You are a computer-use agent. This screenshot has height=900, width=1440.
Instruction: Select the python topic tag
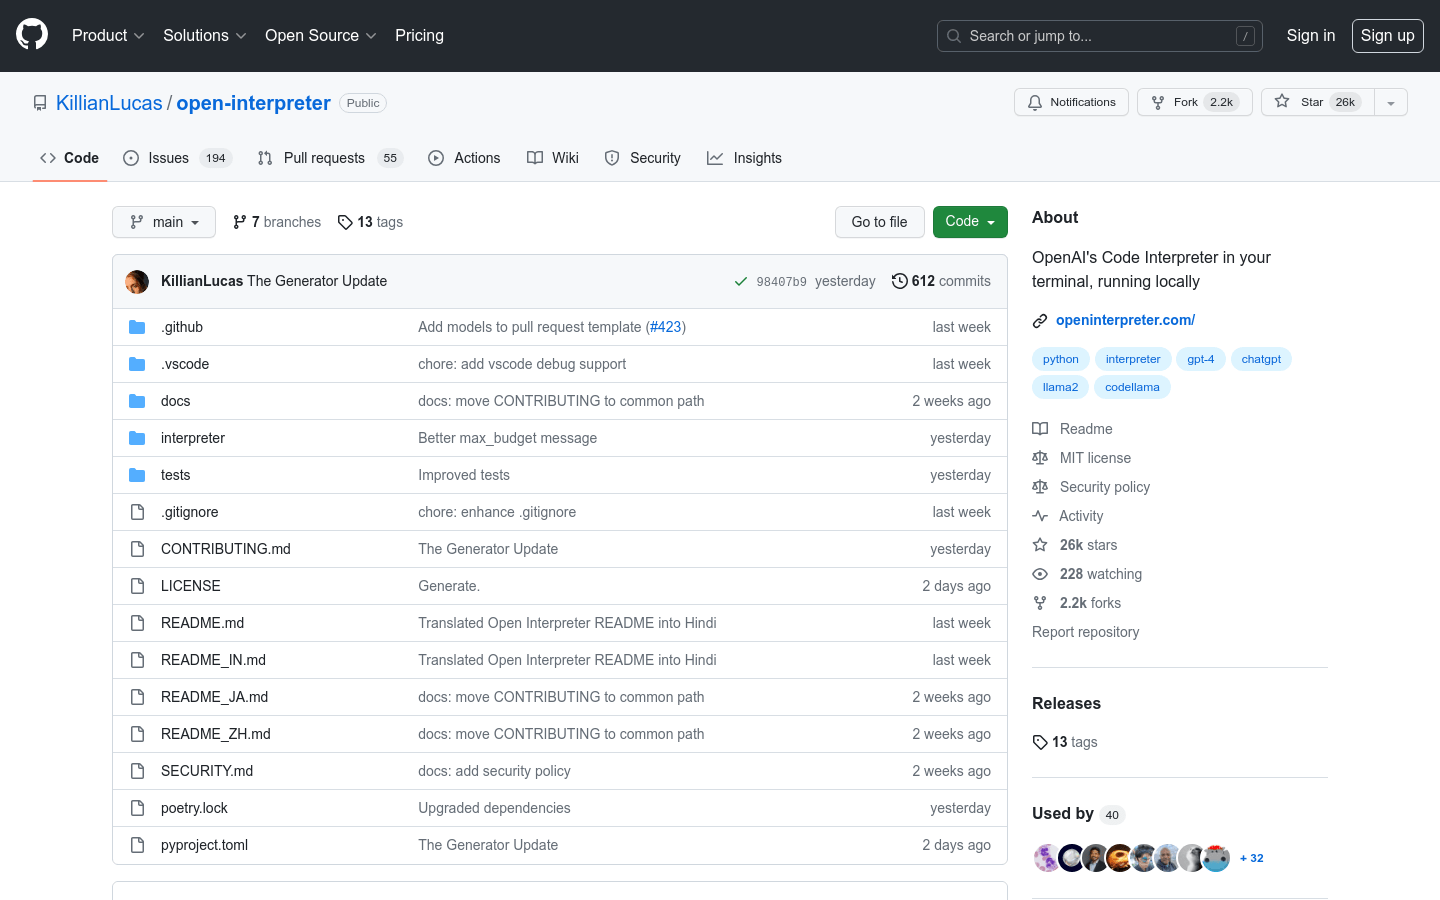point(1060,359)
